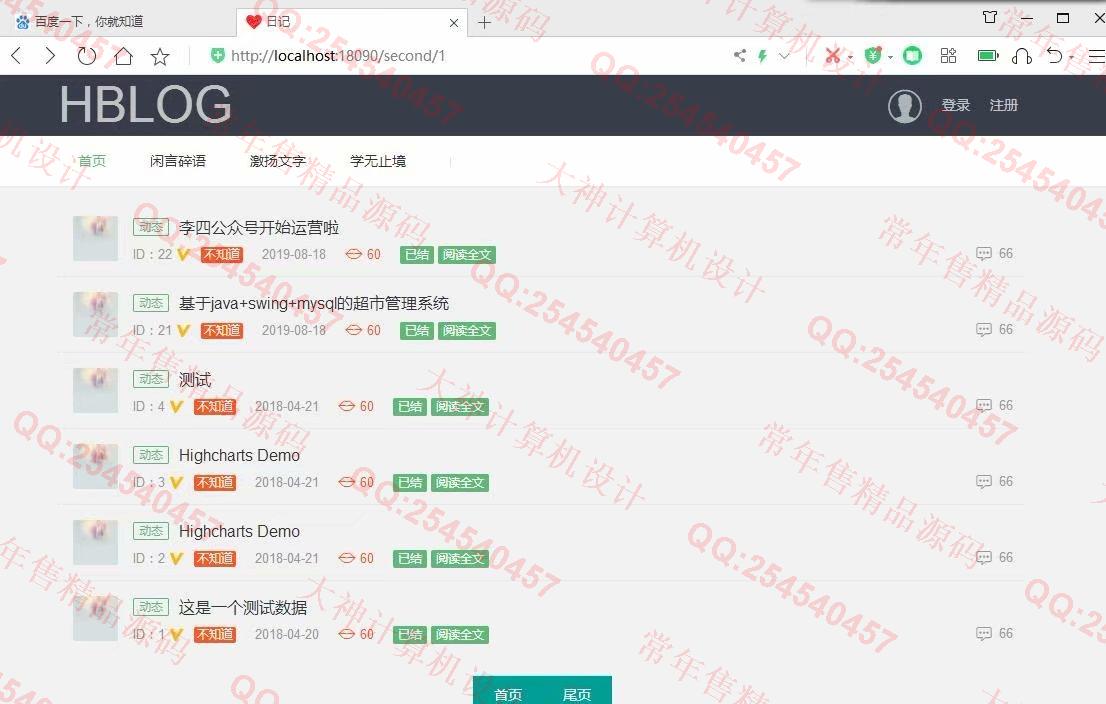Go to 尾页 pagination button

tap(577, 694)
